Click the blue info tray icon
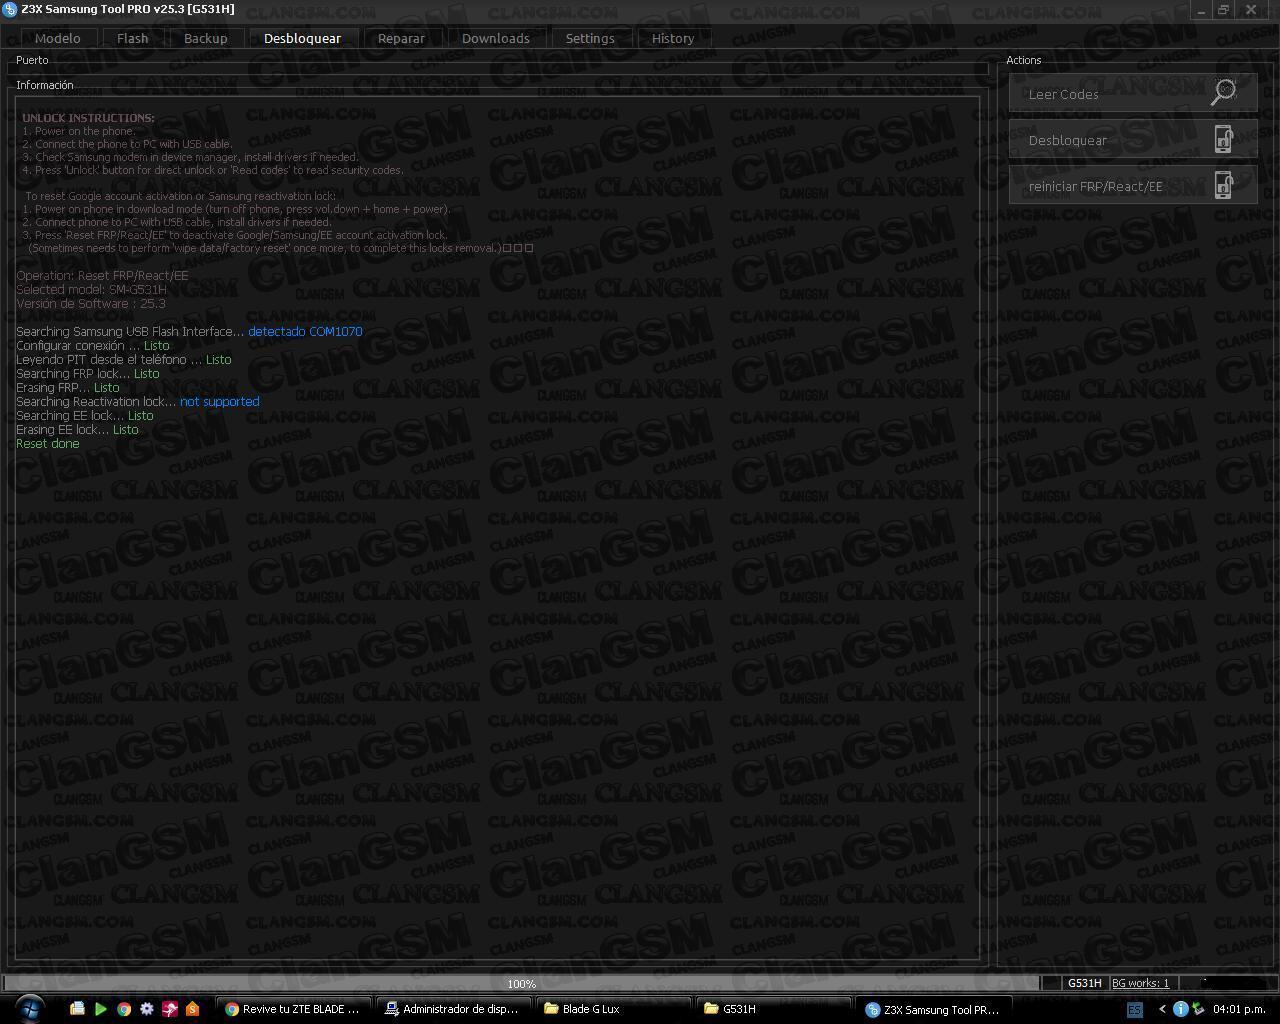1280x1024 pixels. point(1180,1009)
